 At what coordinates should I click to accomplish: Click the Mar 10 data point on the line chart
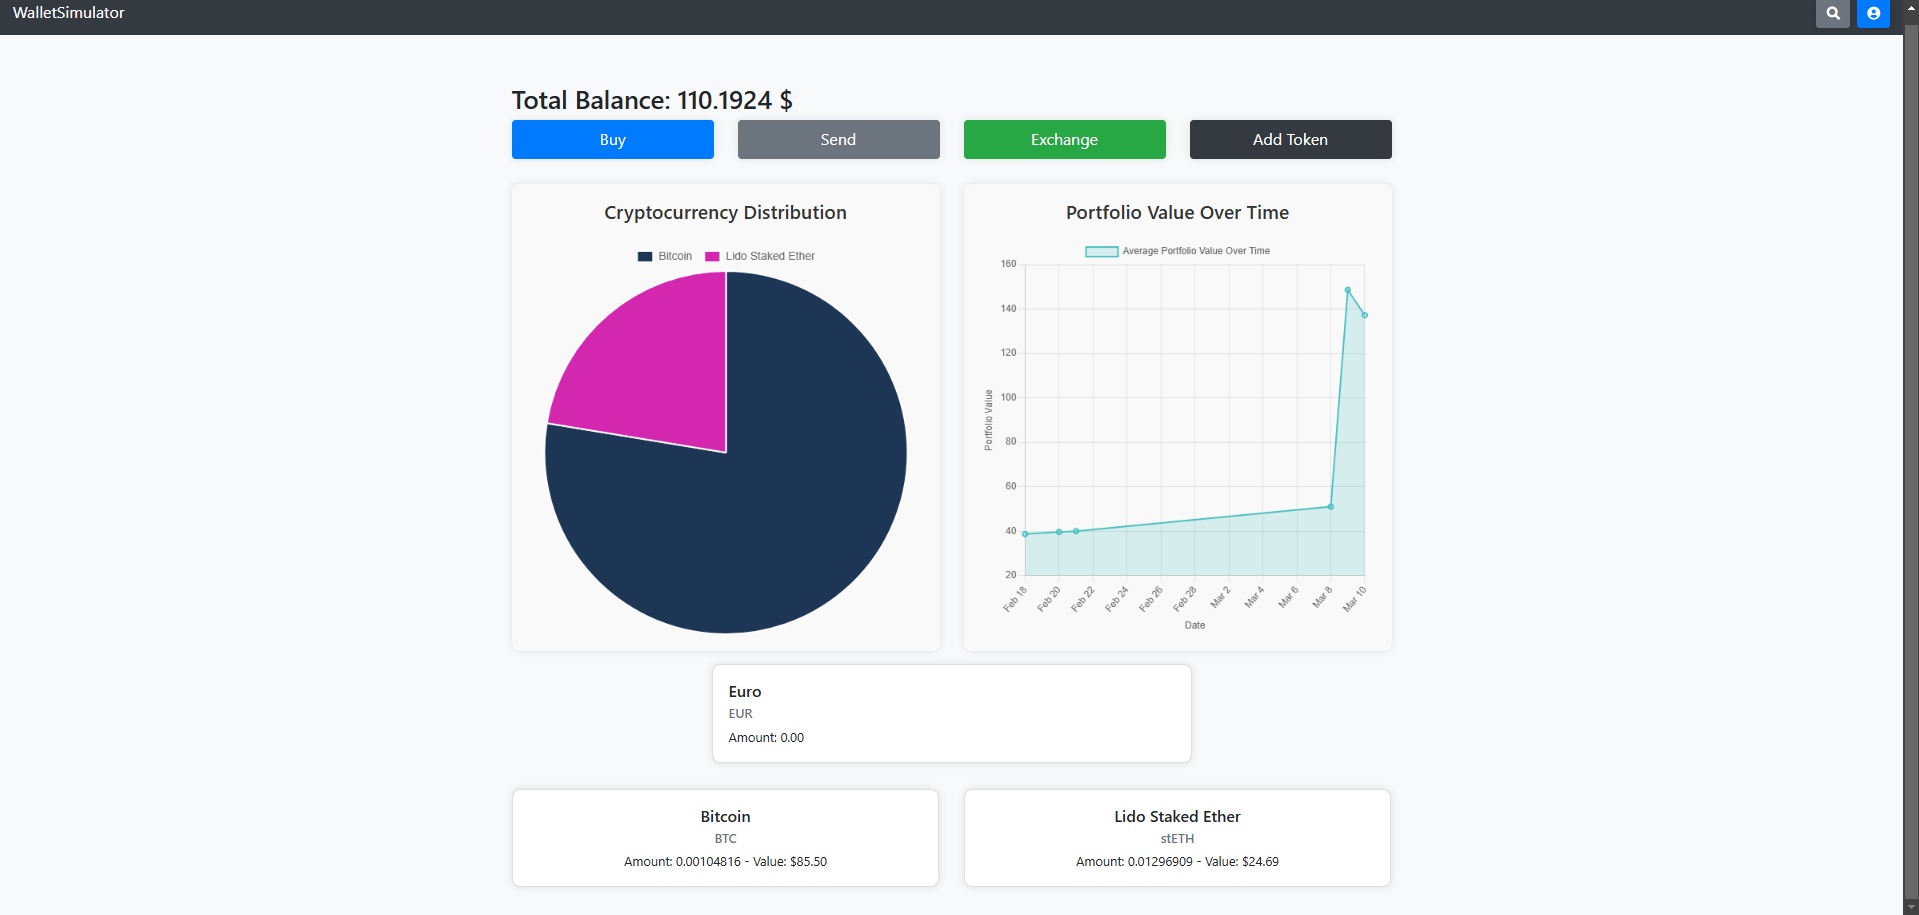1365,313
